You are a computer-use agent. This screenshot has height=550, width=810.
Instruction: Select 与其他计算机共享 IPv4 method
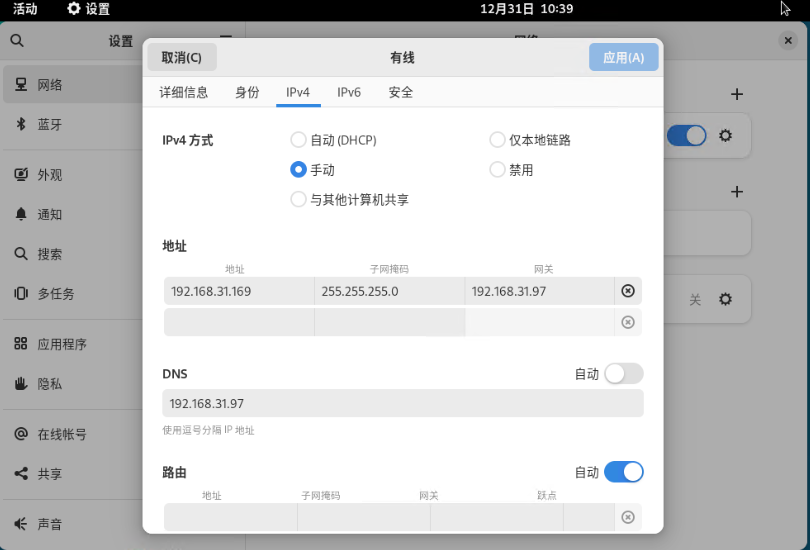350,199
